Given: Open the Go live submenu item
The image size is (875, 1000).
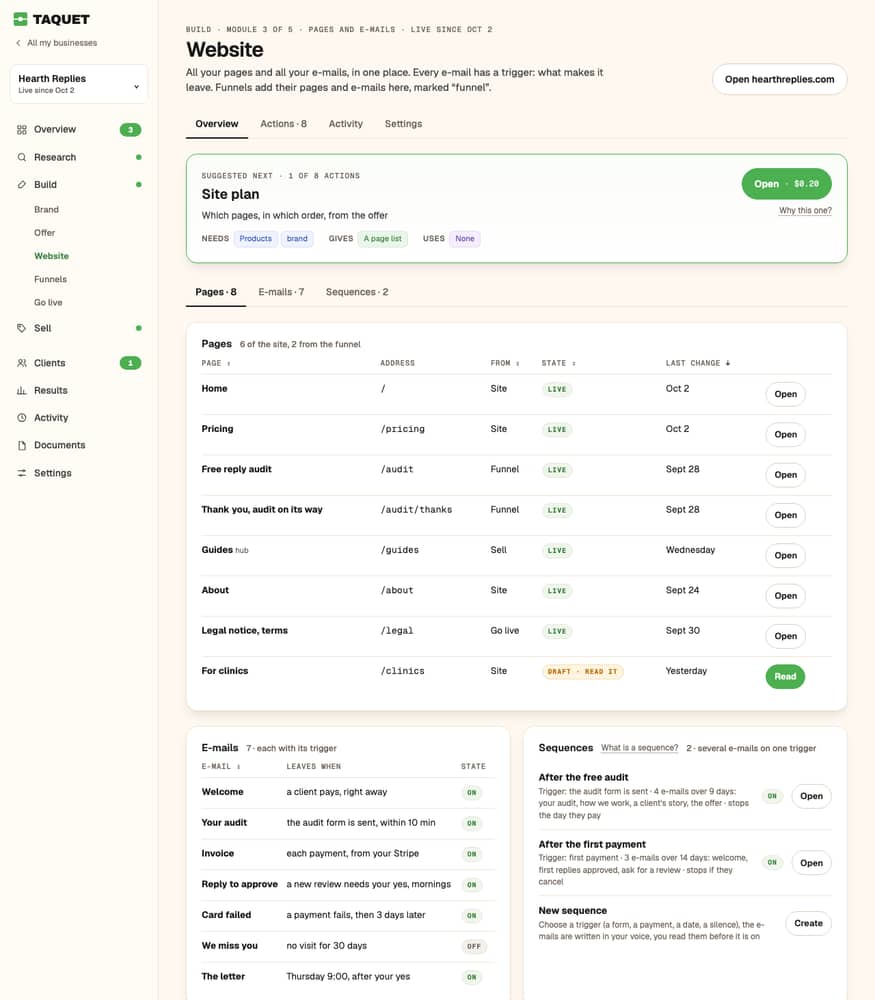Looking at the screenshot, I should tap(48, 302).
